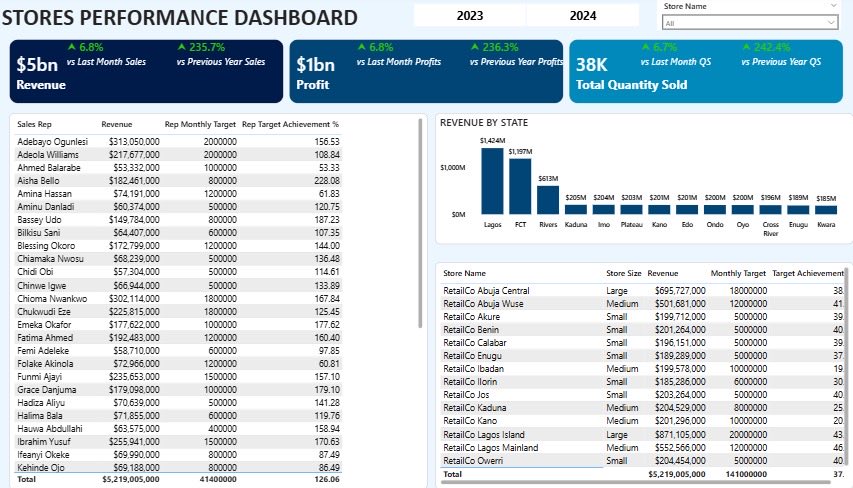
Task: Click the Cross River axis label
Action: [x=770, y=229]
